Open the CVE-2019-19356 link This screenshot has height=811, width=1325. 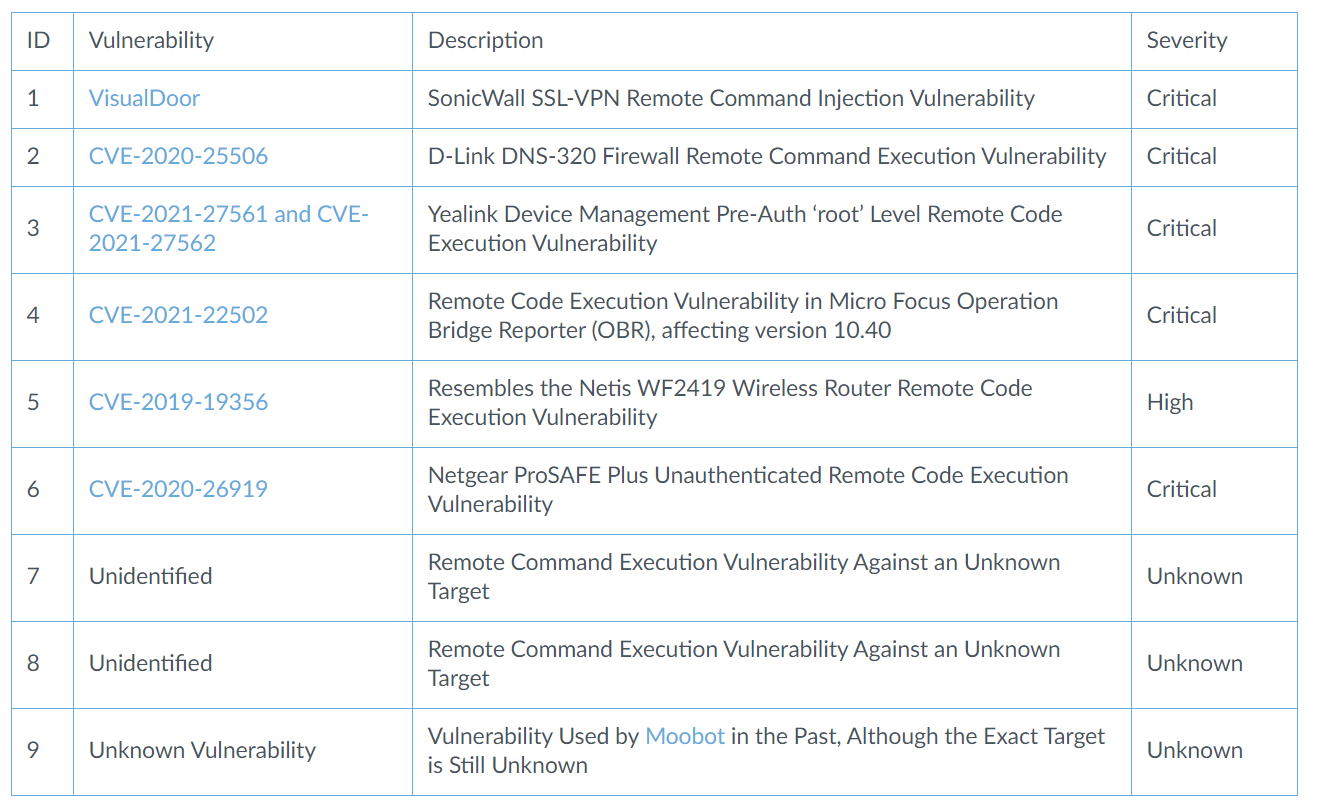[178, 402]
